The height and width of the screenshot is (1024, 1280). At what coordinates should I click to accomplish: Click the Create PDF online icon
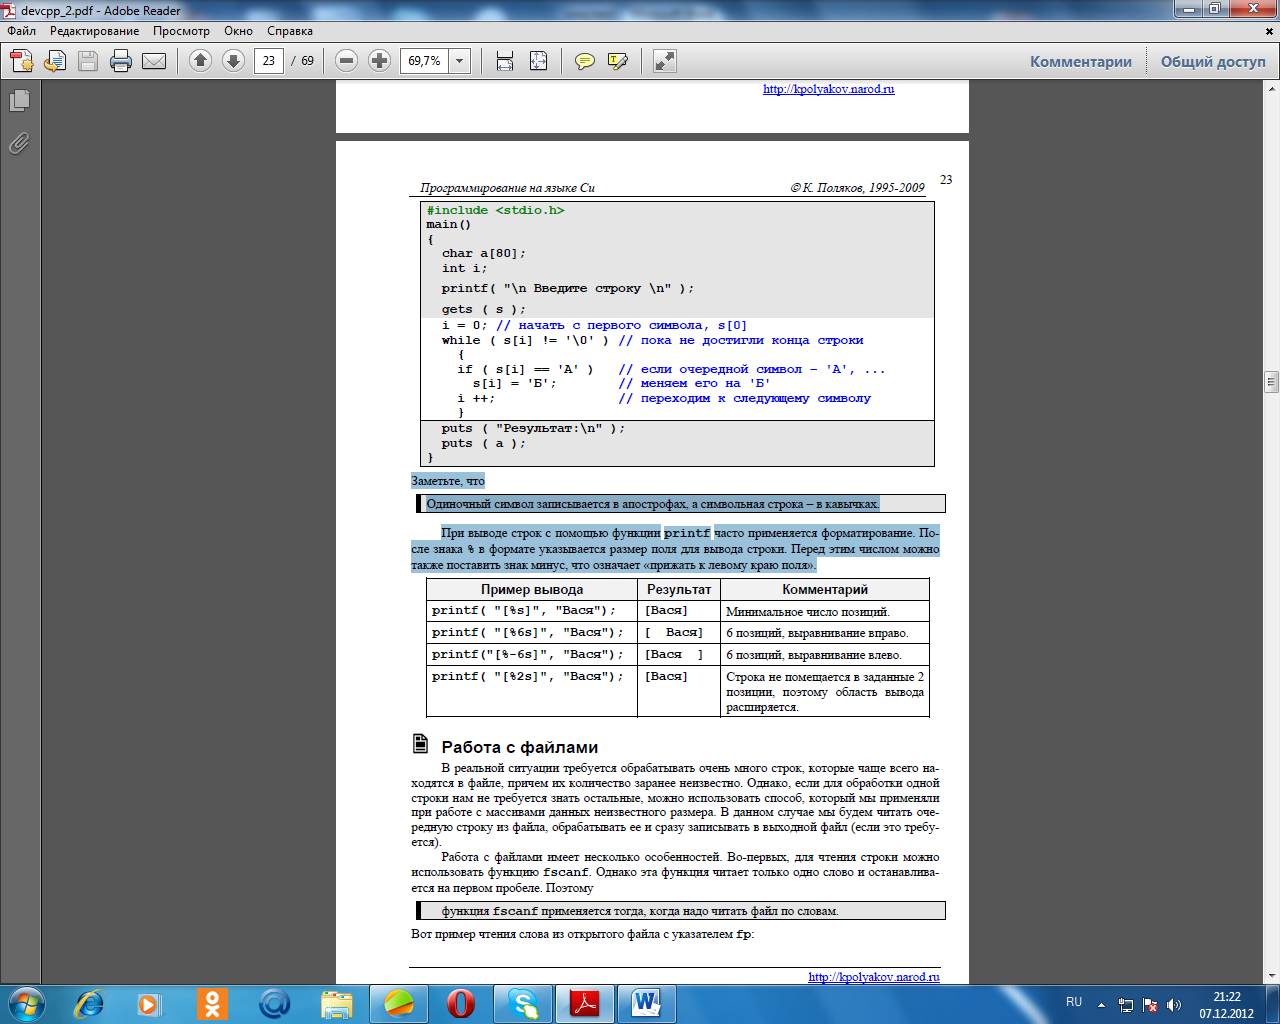[x=22, y=61]
